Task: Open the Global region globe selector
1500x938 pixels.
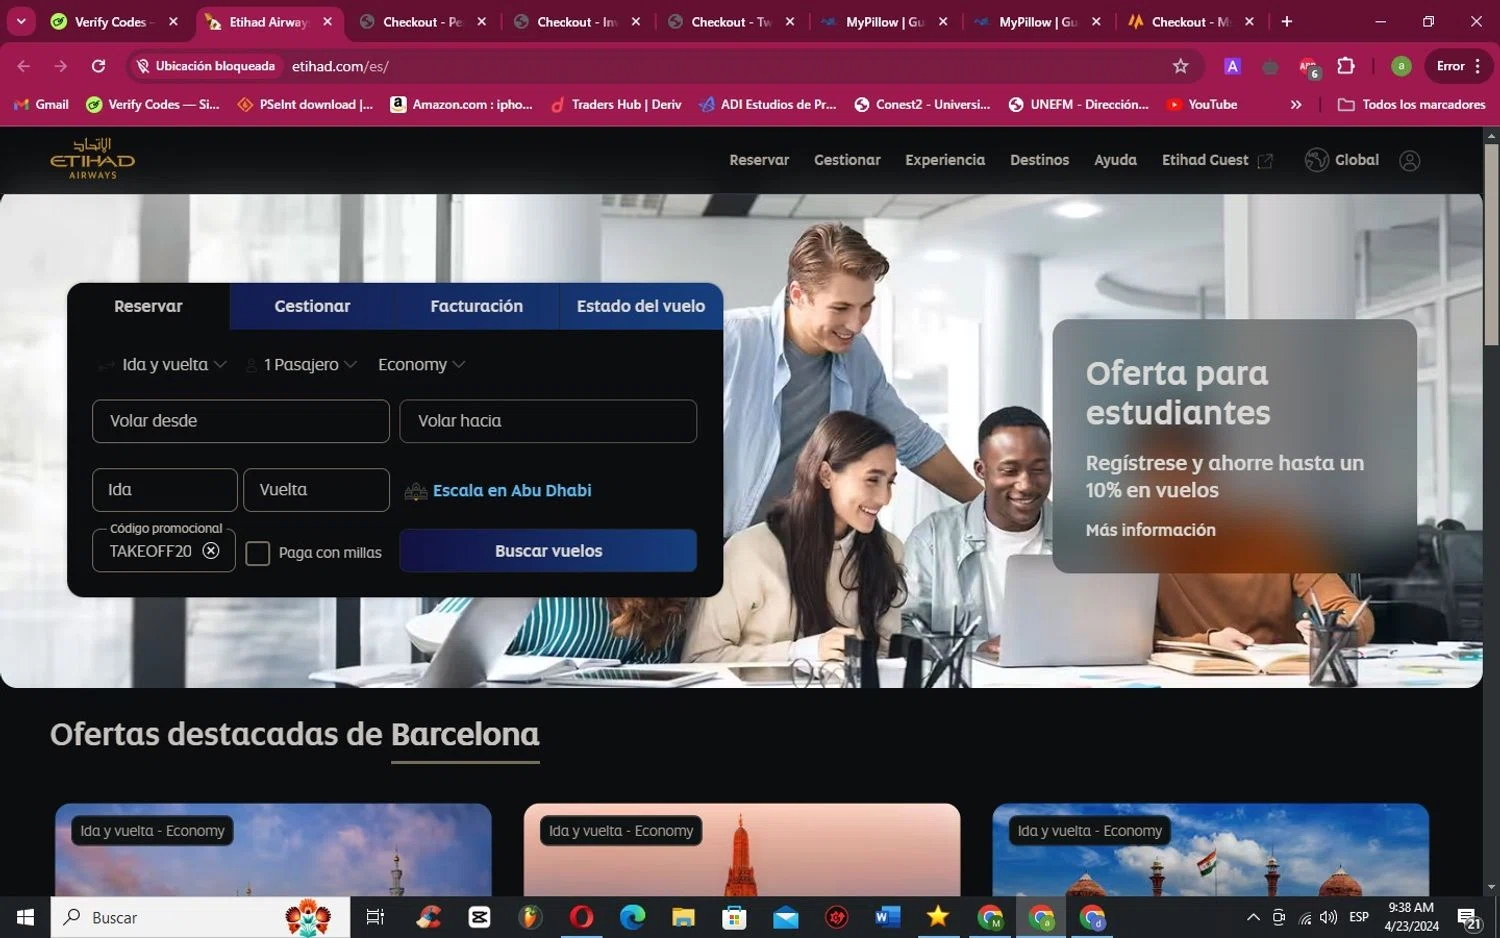Action: [1341, 160]
